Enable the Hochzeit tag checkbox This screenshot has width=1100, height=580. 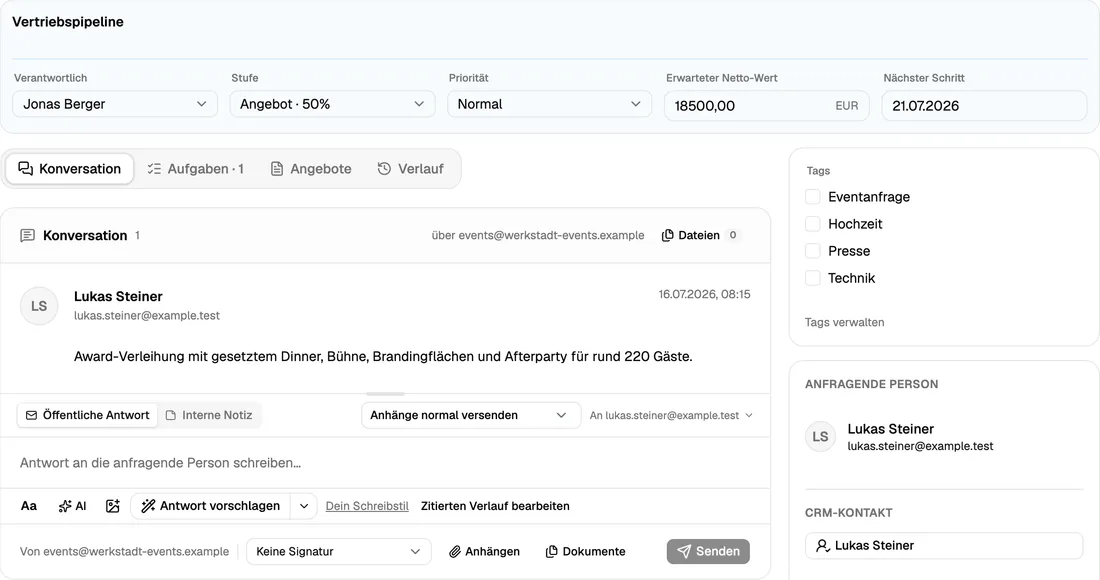pos(812,224)
